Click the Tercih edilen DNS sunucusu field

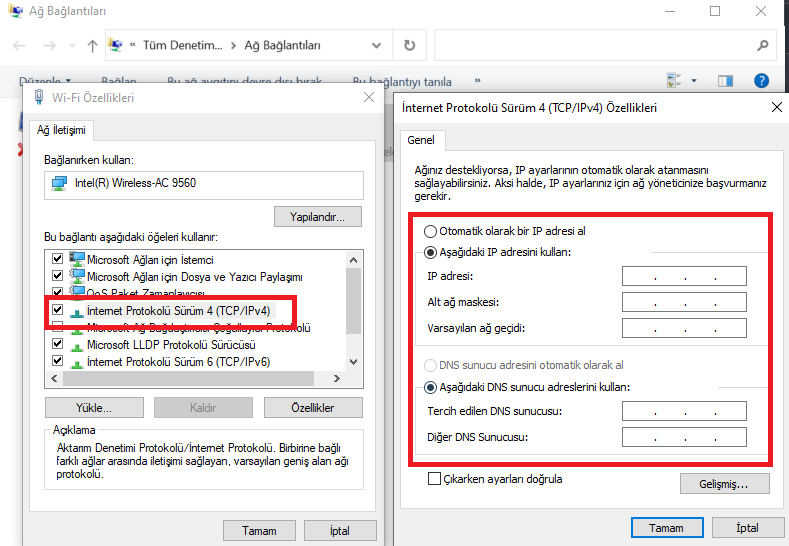click(x=684, y=411)
